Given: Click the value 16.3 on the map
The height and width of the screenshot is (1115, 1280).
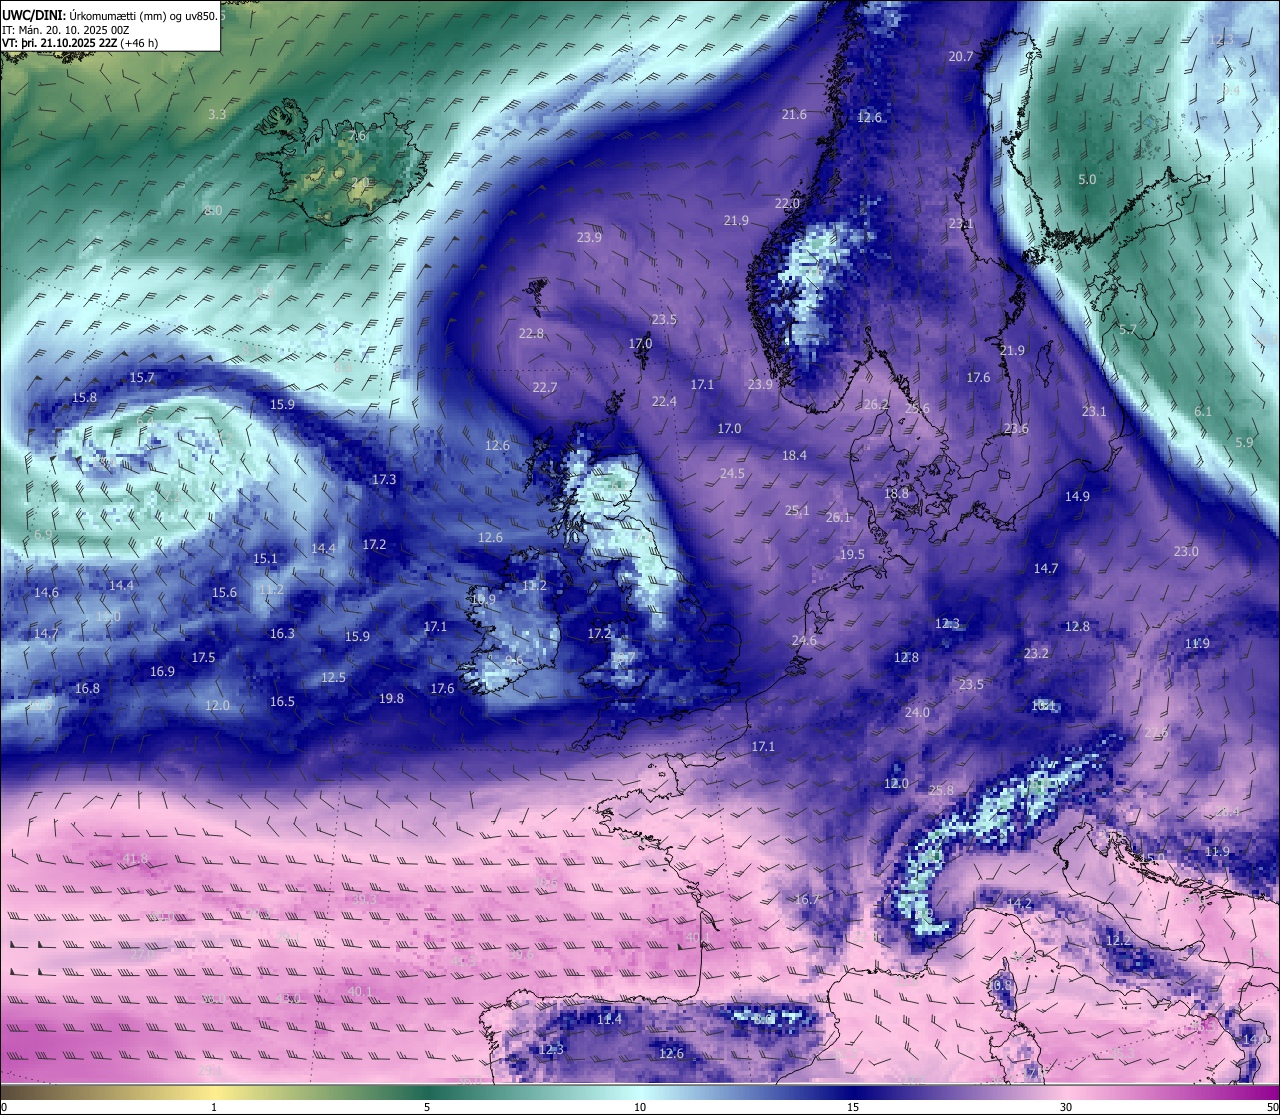Looking at the screenshot, I should [x=282, y=633].
